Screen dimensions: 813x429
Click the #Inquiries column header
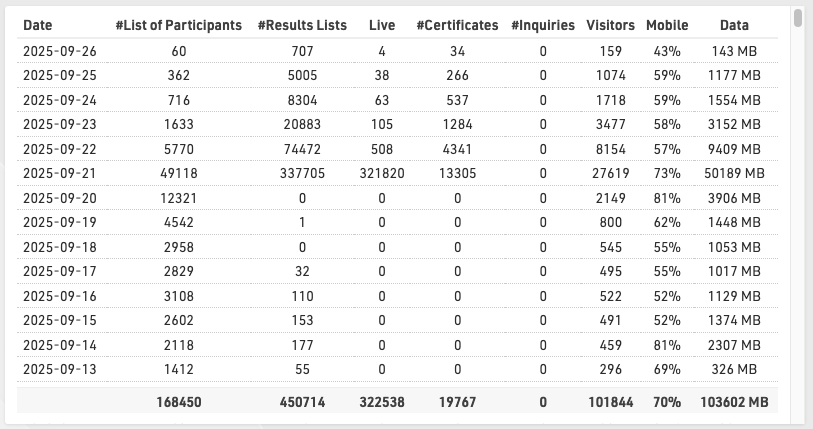click(x=542, y=25)
